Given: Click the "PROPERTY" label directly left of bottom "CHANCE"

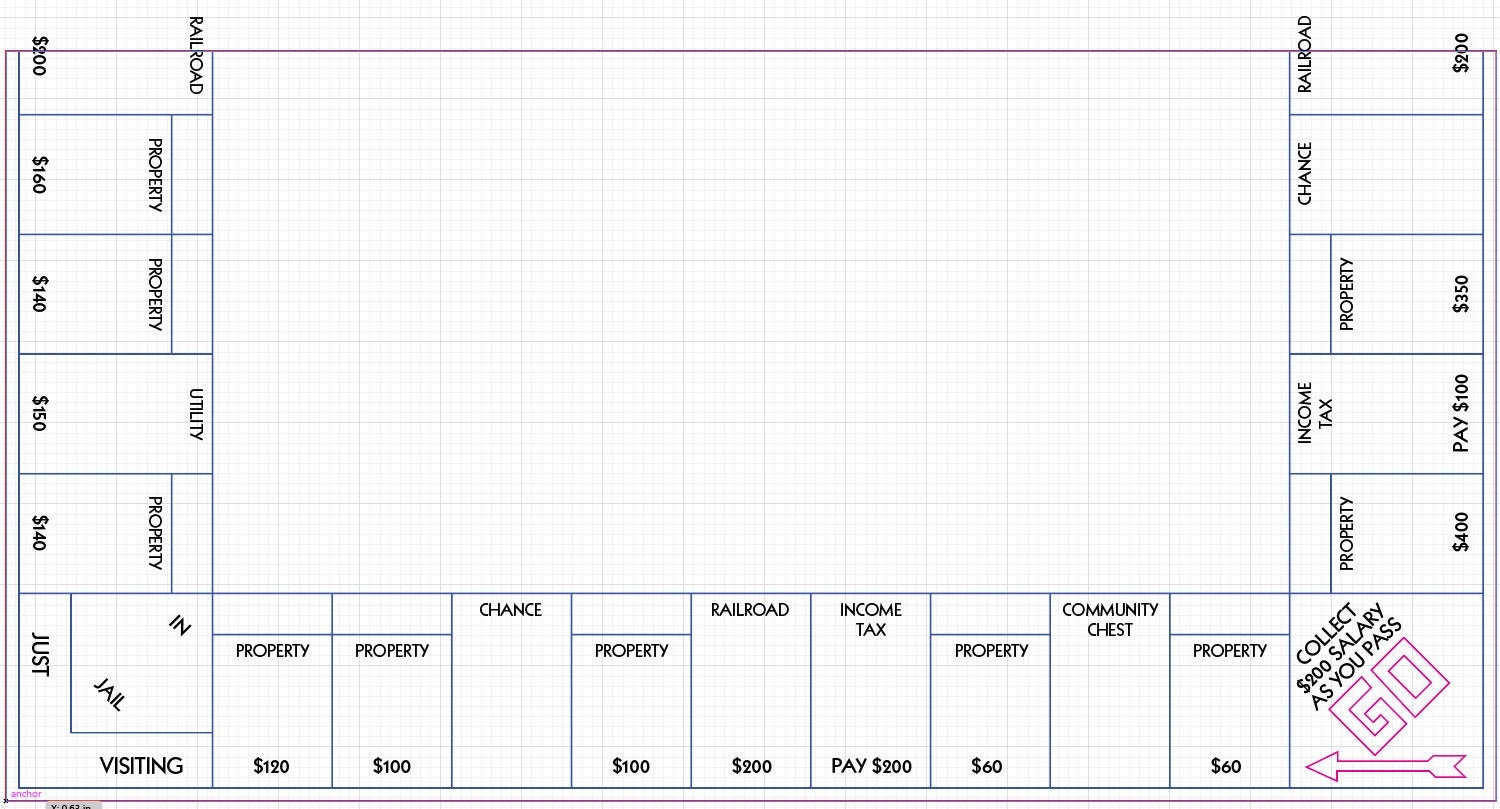Looking at the screenshot, I should pyautogui.click(x=392, y=651).
